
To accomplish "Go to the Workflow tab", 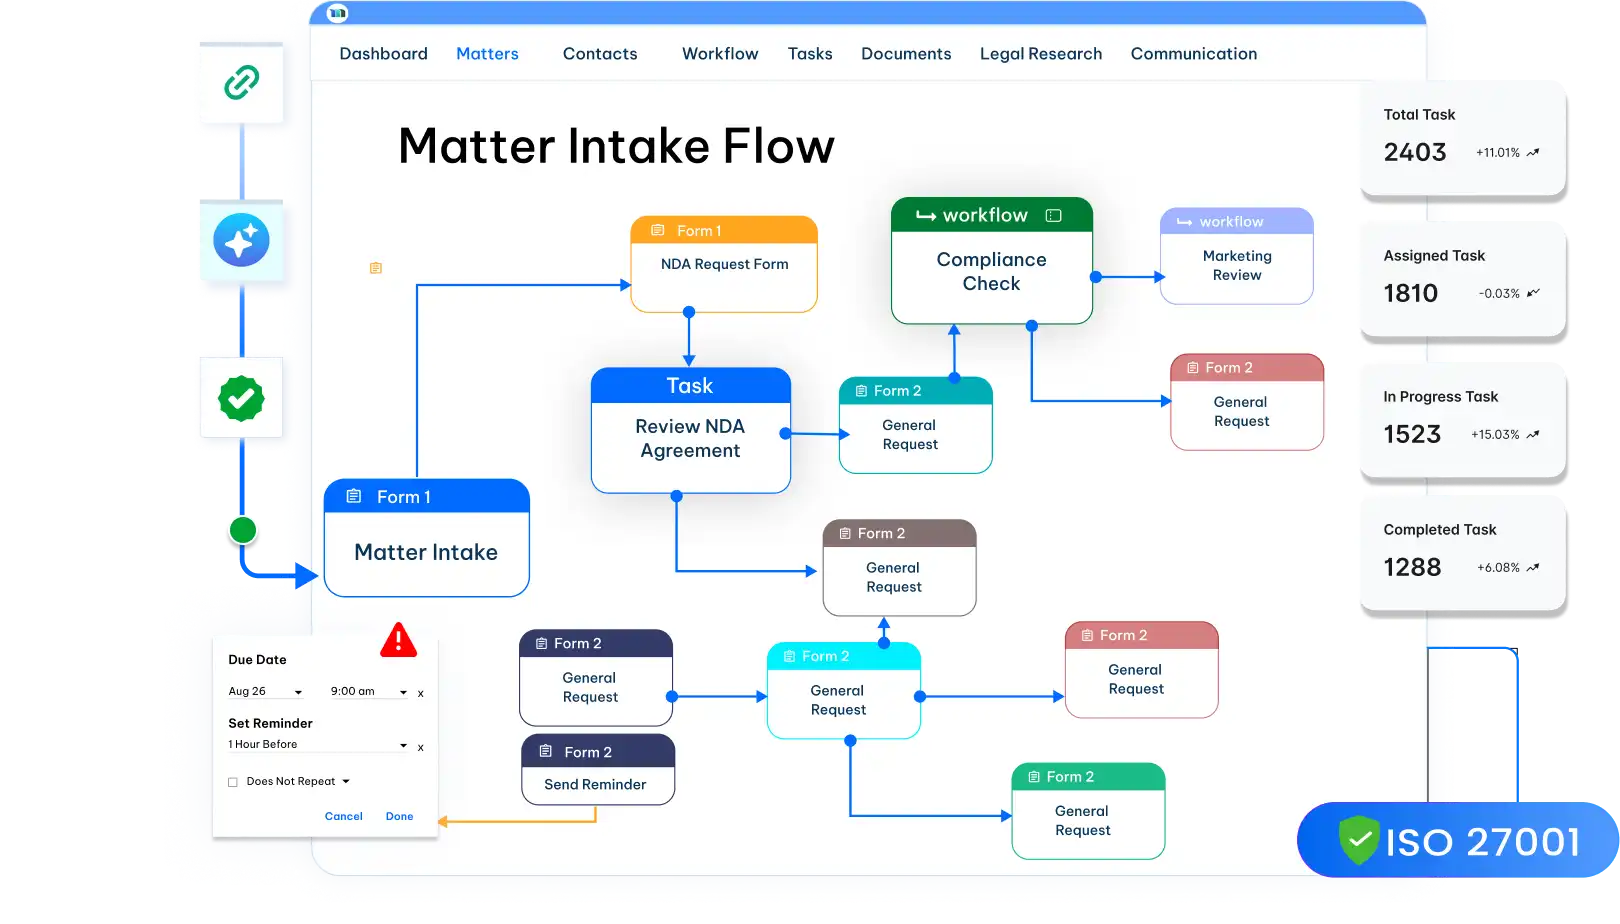I will (x=720, y=54).
